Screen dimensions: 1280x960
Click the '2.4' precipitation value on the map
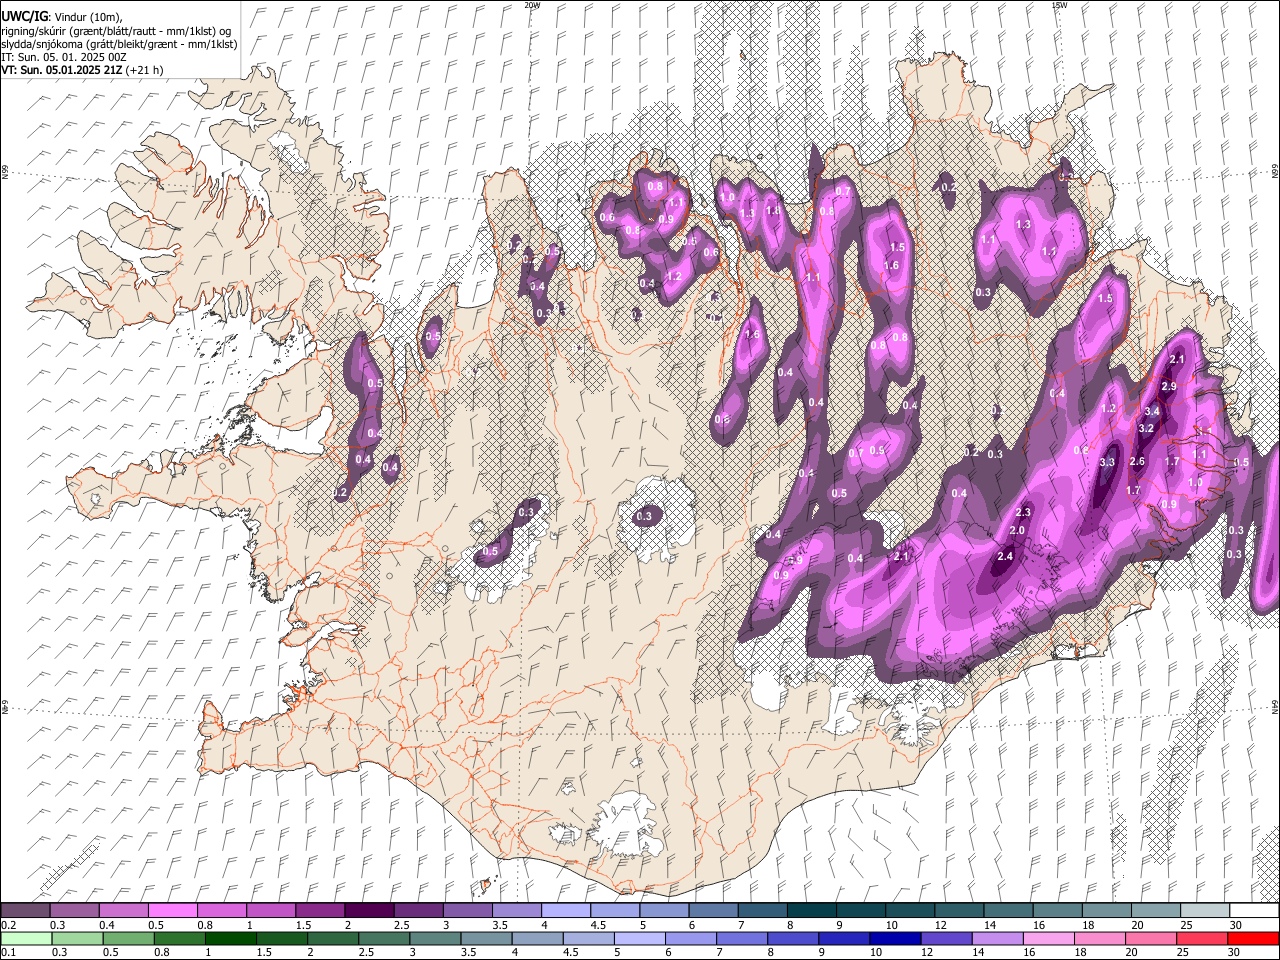coord(1006,556)
